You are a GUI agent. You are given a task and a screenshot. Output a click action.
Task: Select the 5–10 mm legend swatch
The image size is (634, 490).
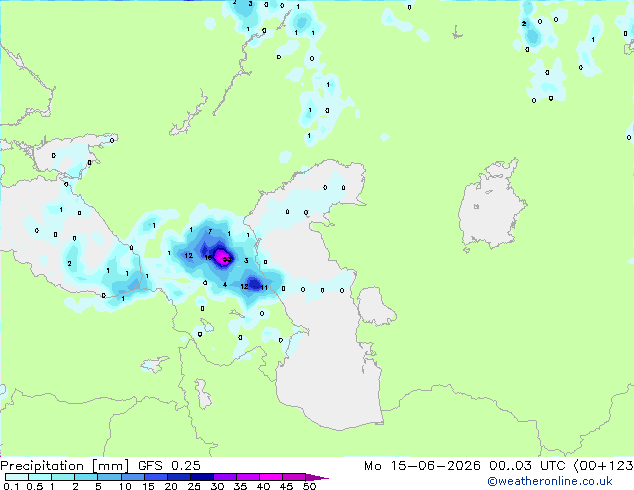point(110,477)
